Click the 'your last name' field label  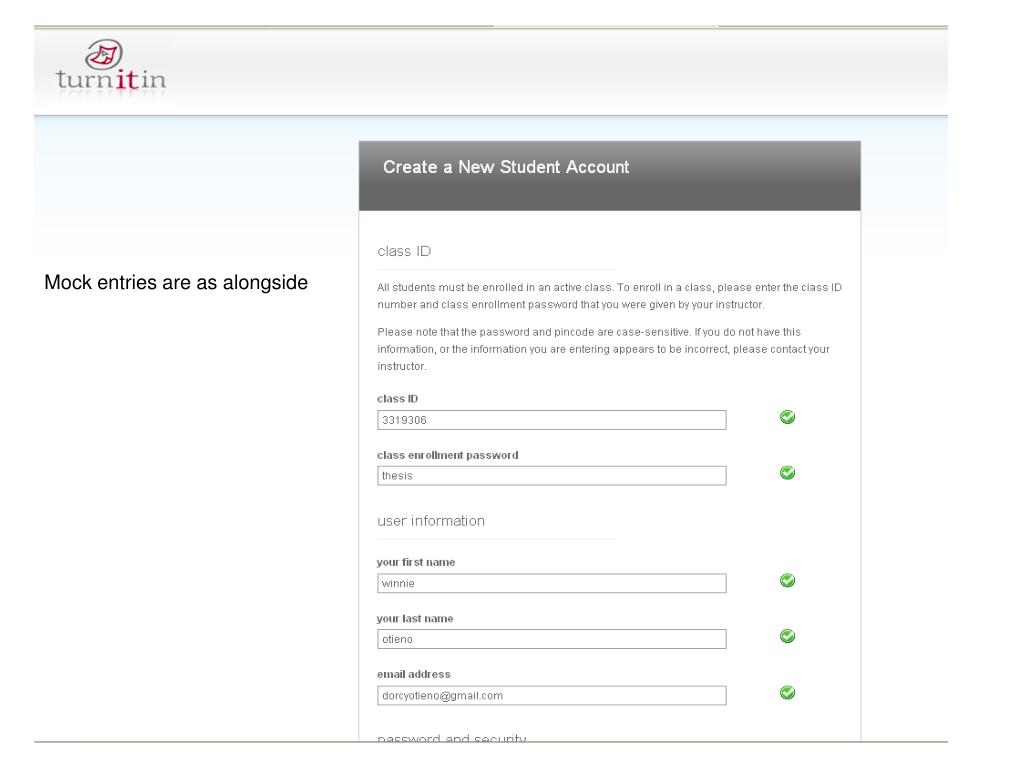(x=415, y=618)
